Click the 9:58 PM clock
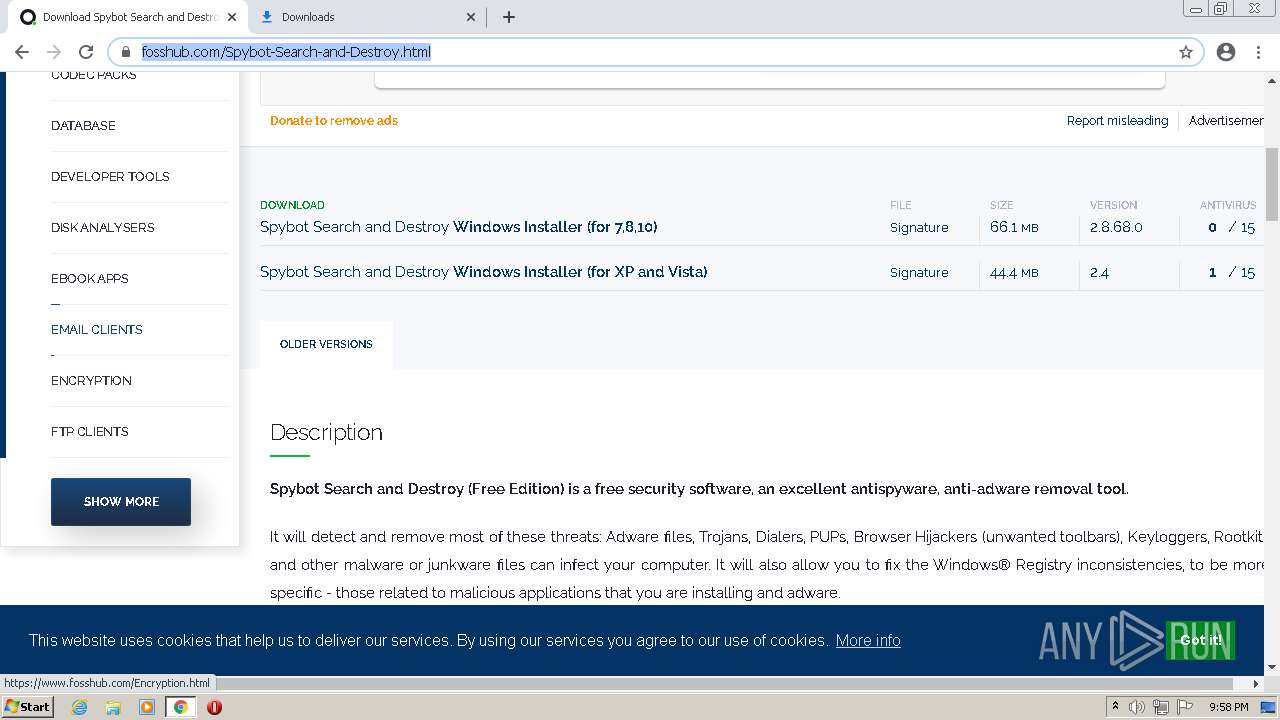The image size is (1280, 720). tap(1228, 707)
